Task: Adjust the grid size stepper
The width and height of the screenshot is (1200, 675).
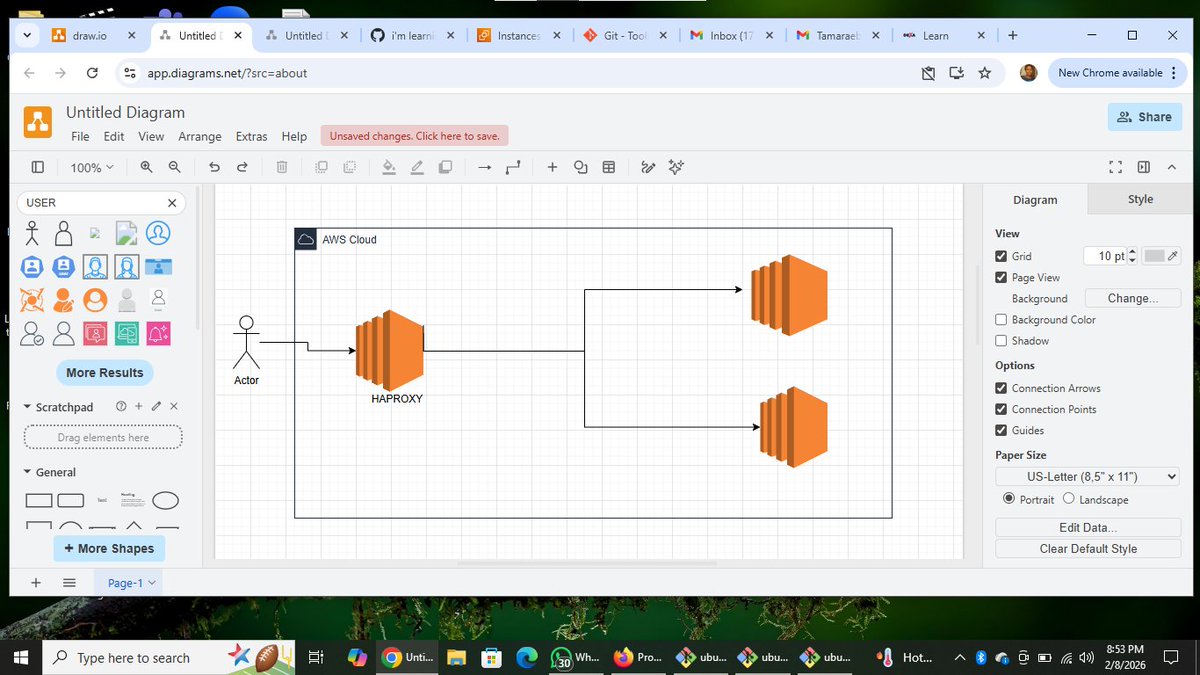Action: point(1132,257)
